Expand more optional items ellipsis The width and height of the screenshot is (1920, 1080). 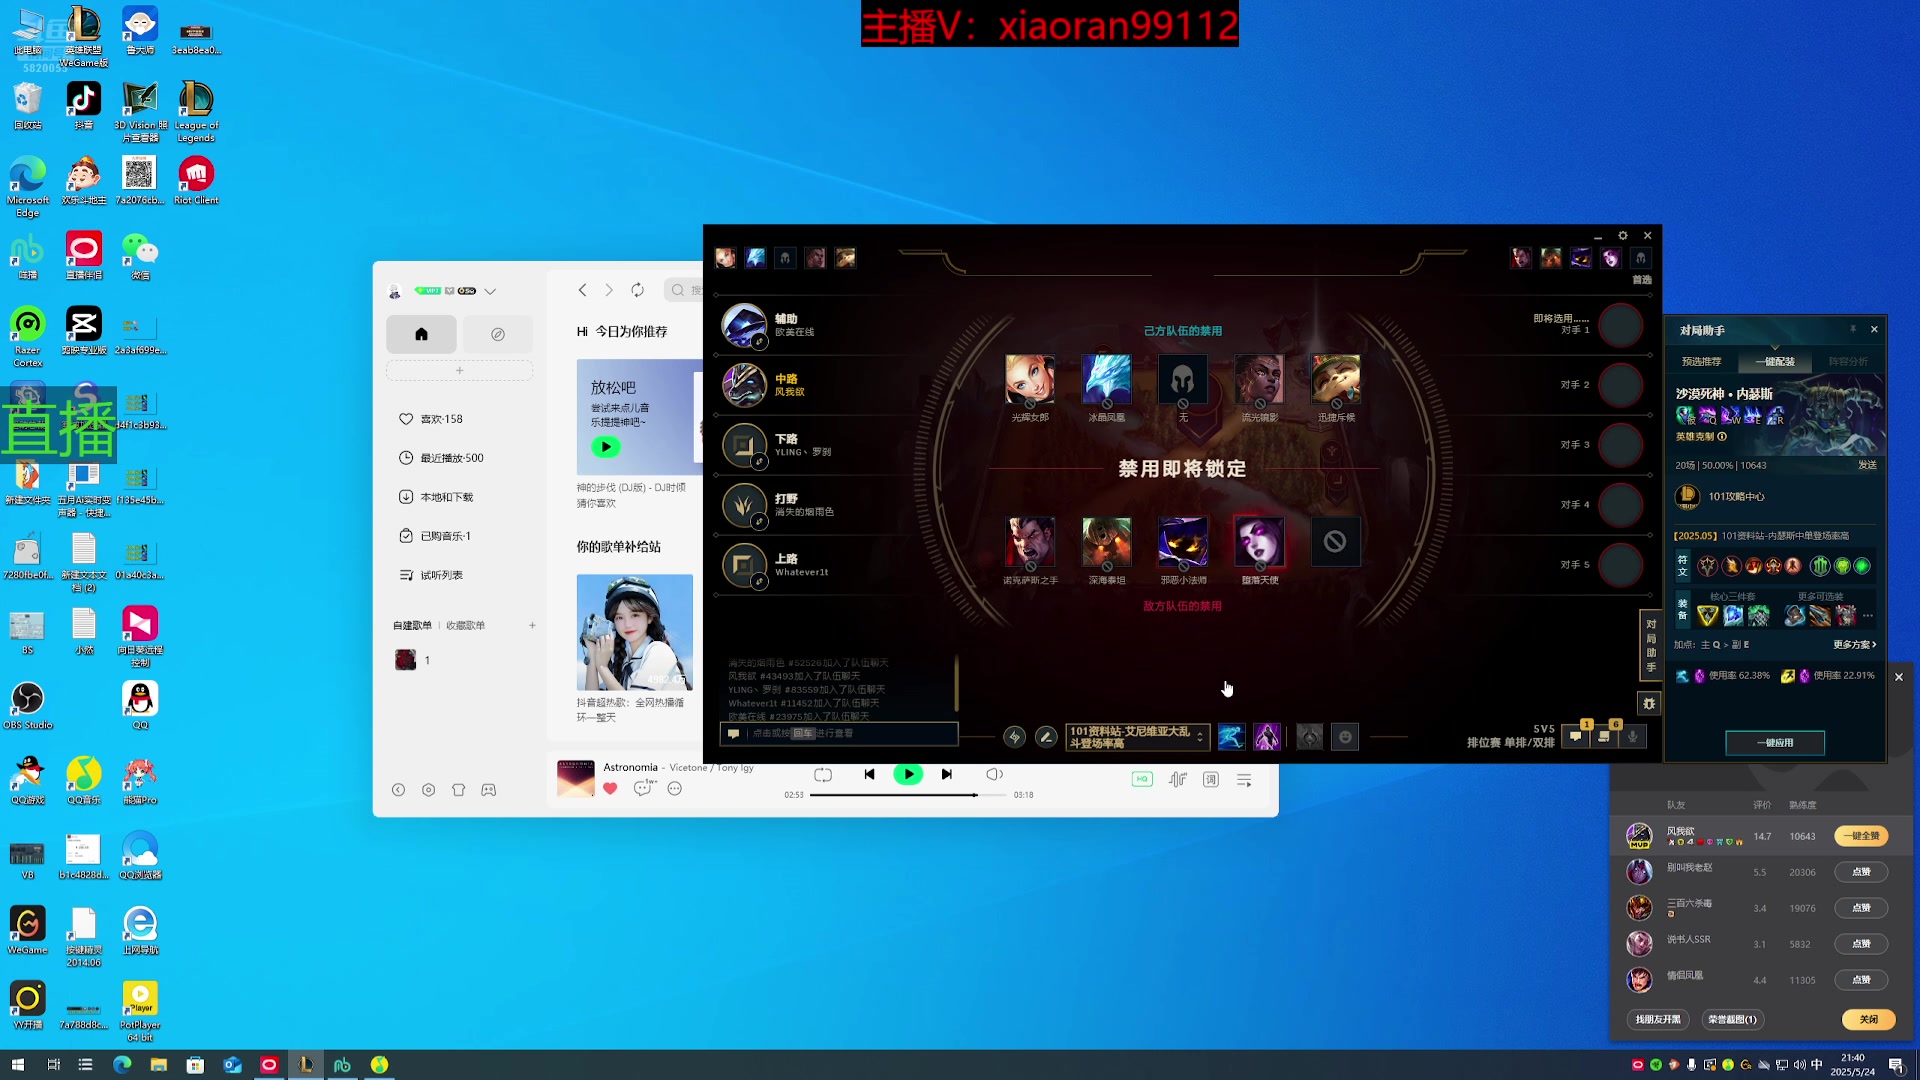(1868, 616)
